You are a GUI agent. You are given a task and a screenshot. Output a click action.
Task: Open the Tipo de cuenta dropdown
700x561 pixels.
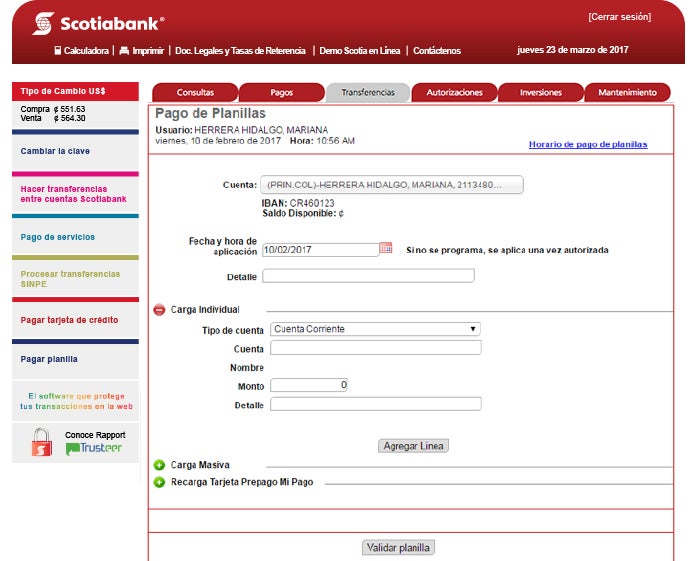coord(375,329)
